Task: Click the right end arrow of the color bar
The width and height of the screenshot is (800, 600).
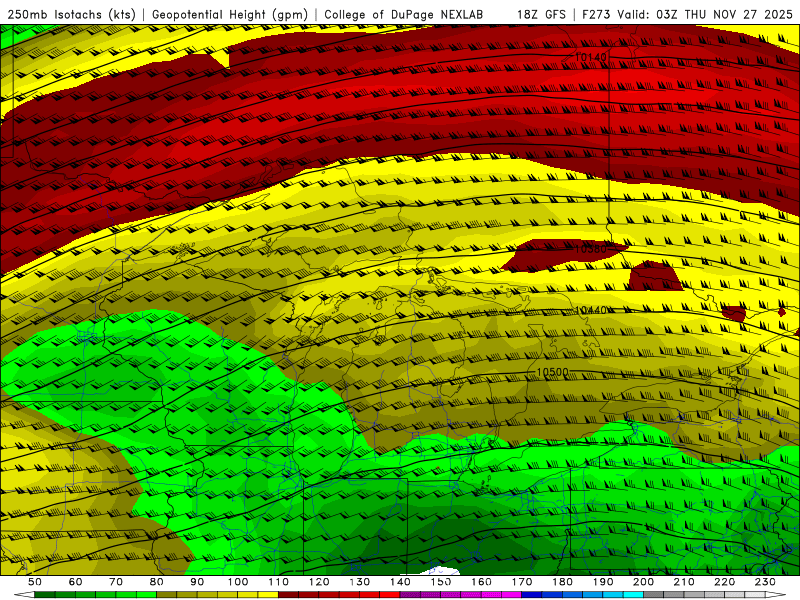Action: tap(776, 595)
